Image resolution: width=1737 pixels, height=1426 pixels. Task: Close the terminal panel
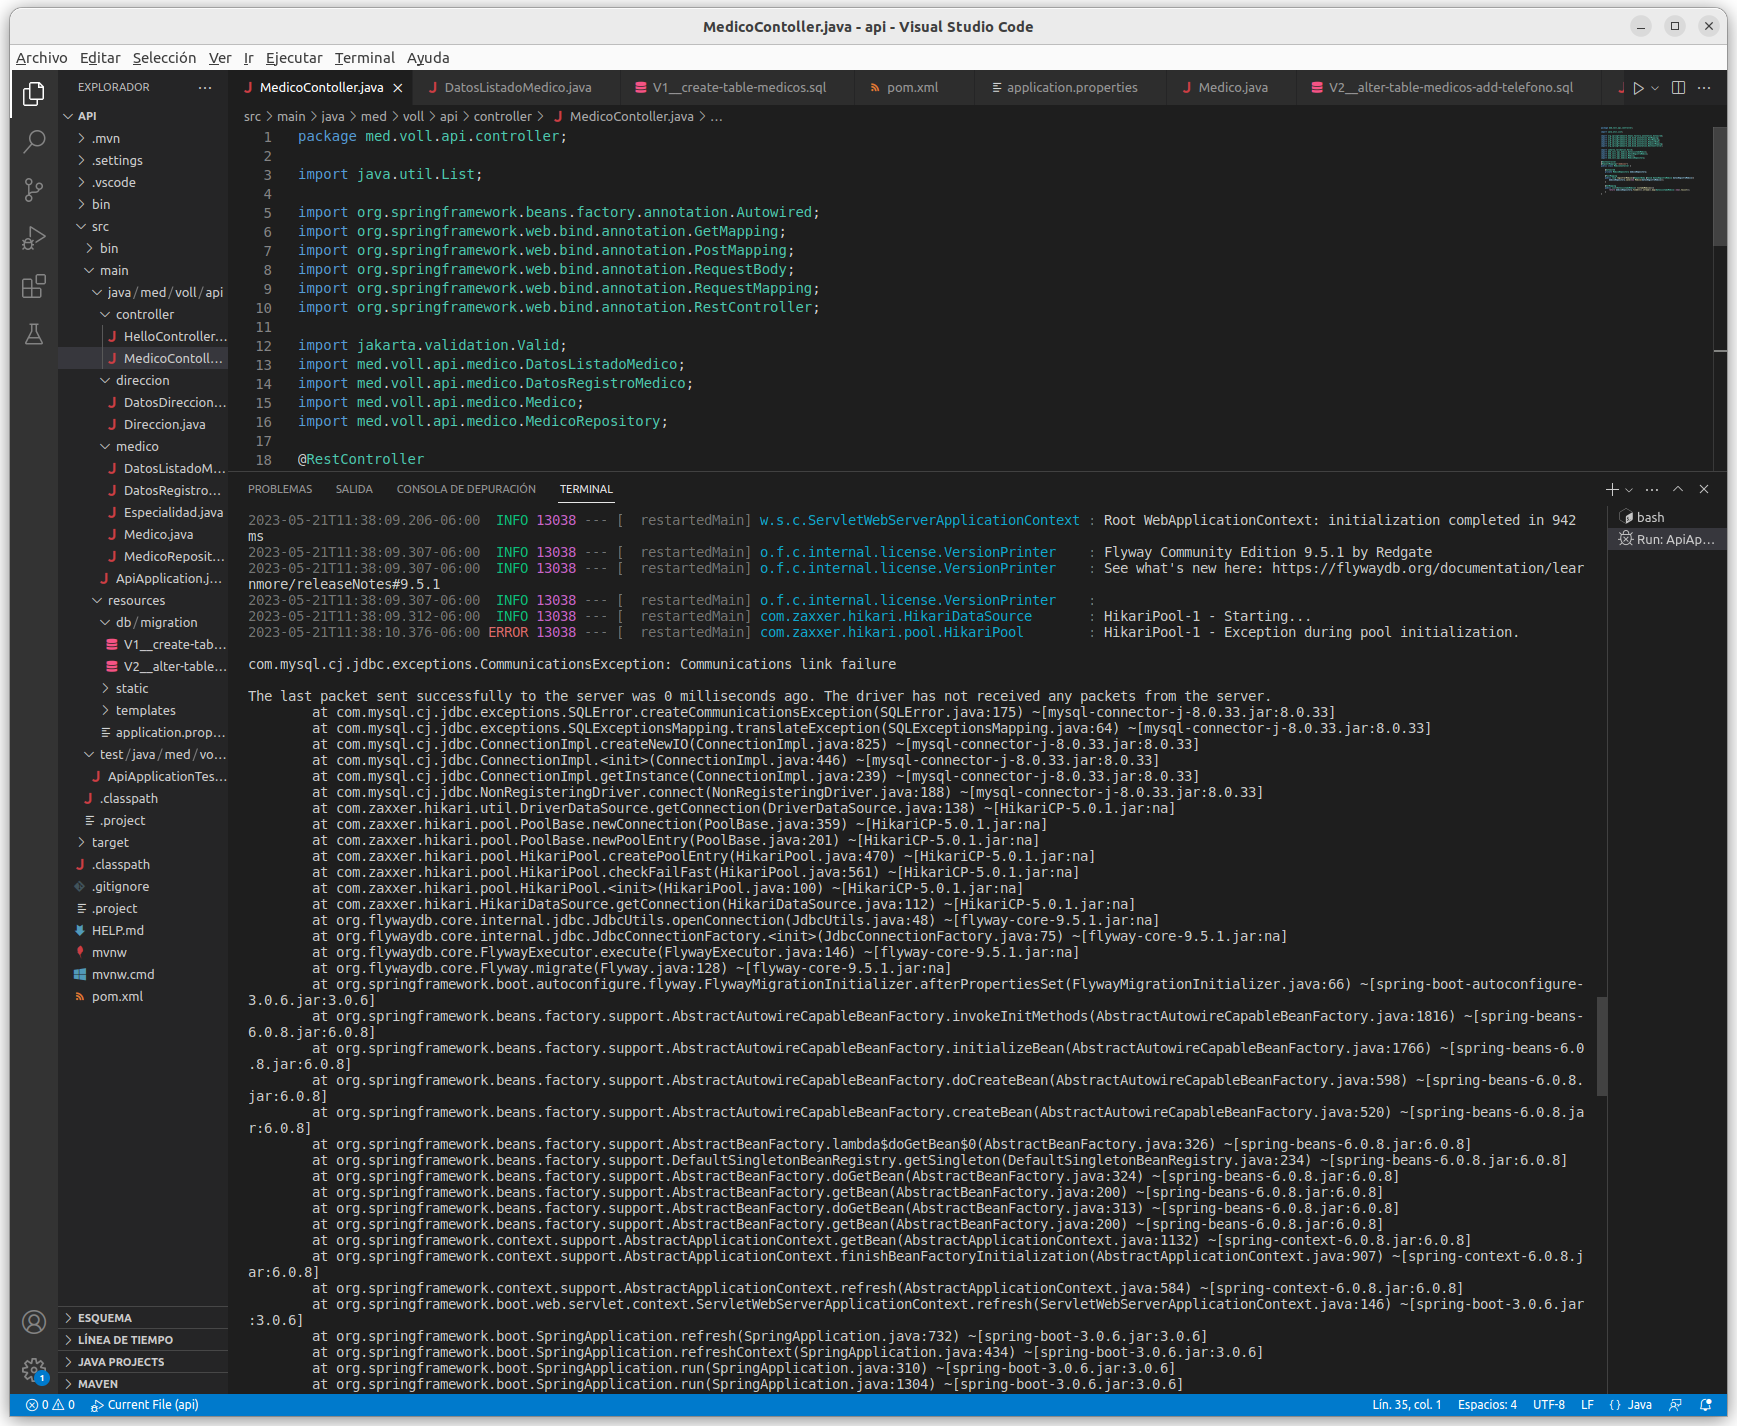[x=1704, y=489]
